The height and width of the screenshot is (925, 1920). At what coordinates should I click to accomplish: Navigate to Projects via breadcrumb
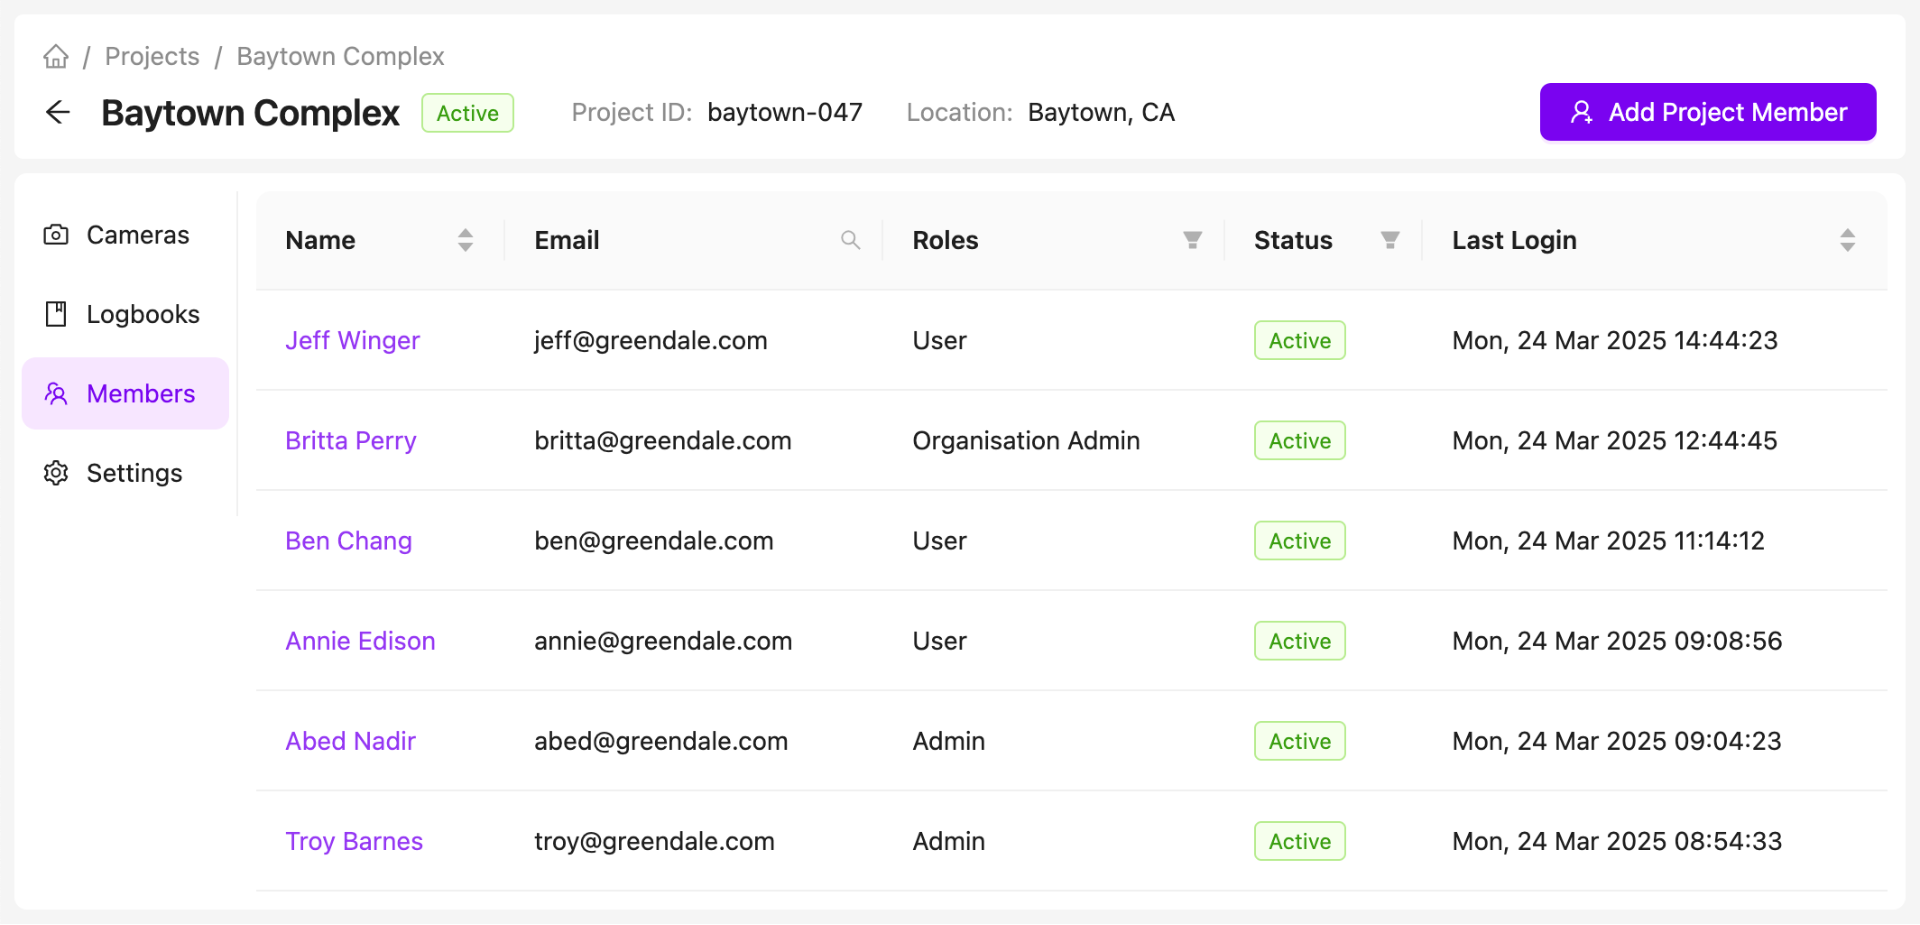point(151,56)
